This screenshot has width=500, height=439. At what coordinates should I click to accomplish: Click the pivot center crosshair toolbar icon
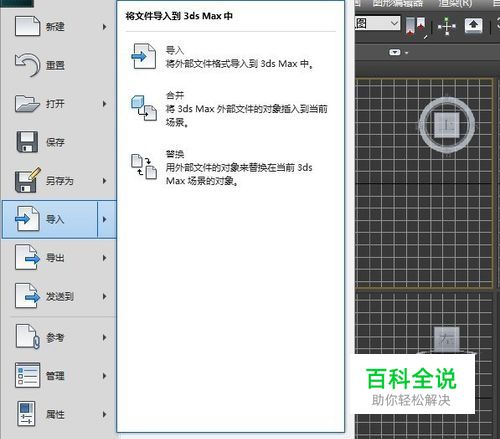point(447,26)
